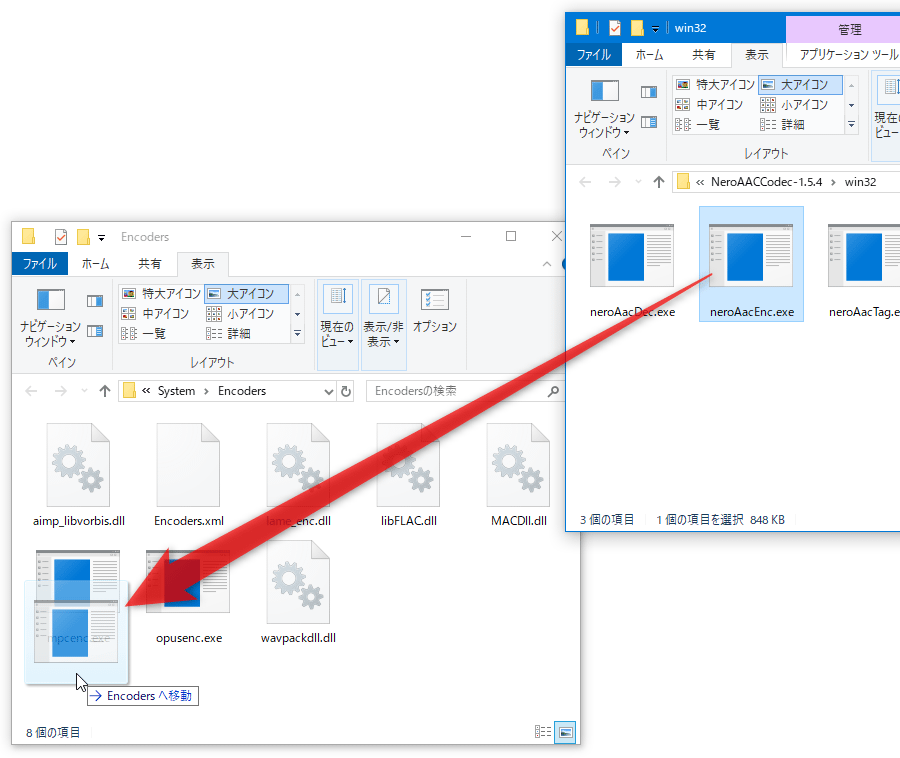The image size is (900, 758).
Task: Select large icons layout in Encoders window
Action: 246,294
